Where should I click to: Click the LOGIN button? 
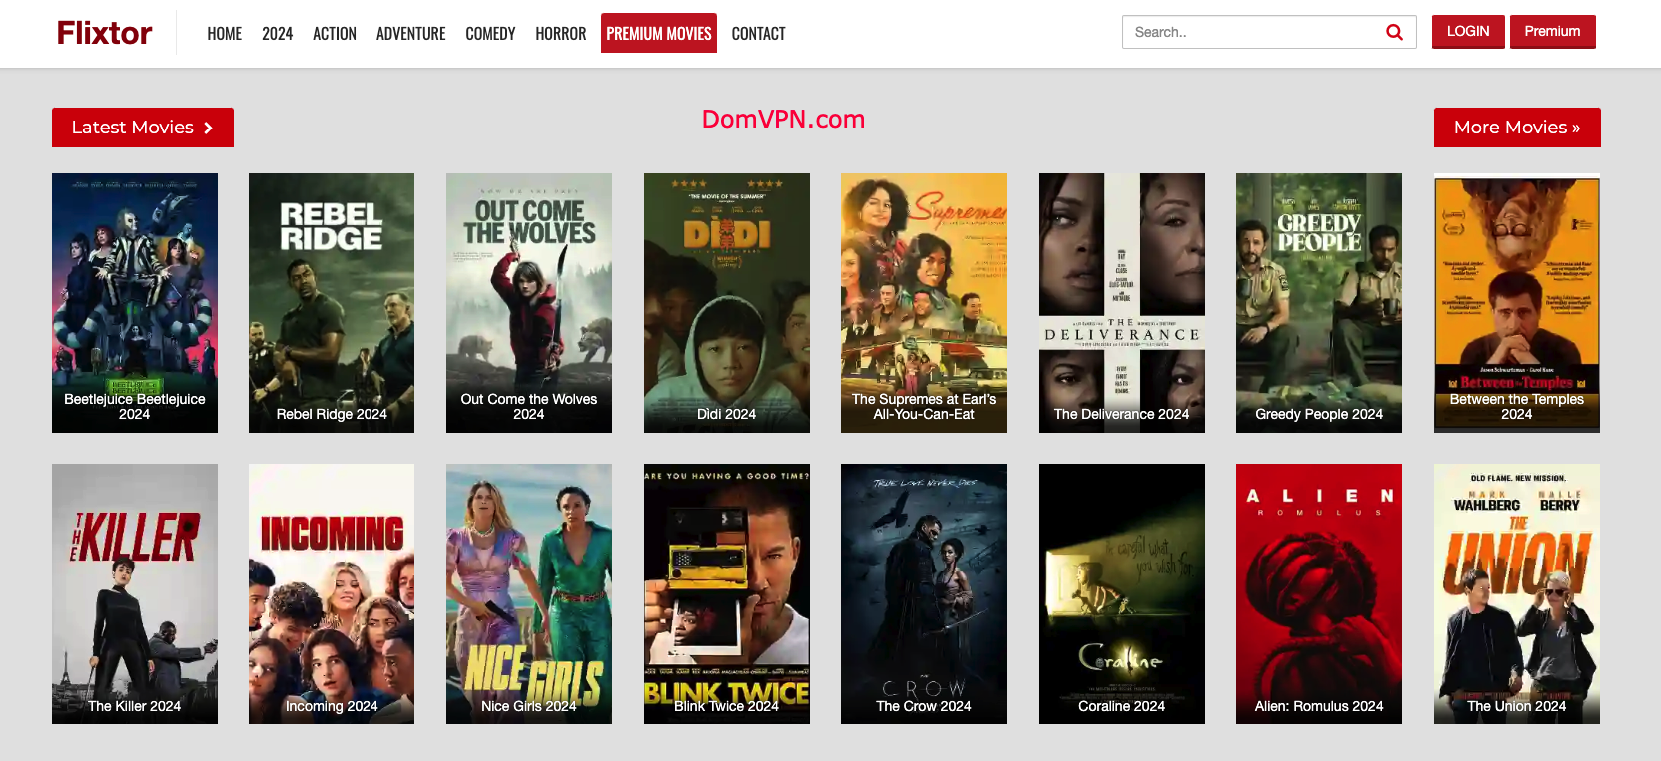[1468, 31]
